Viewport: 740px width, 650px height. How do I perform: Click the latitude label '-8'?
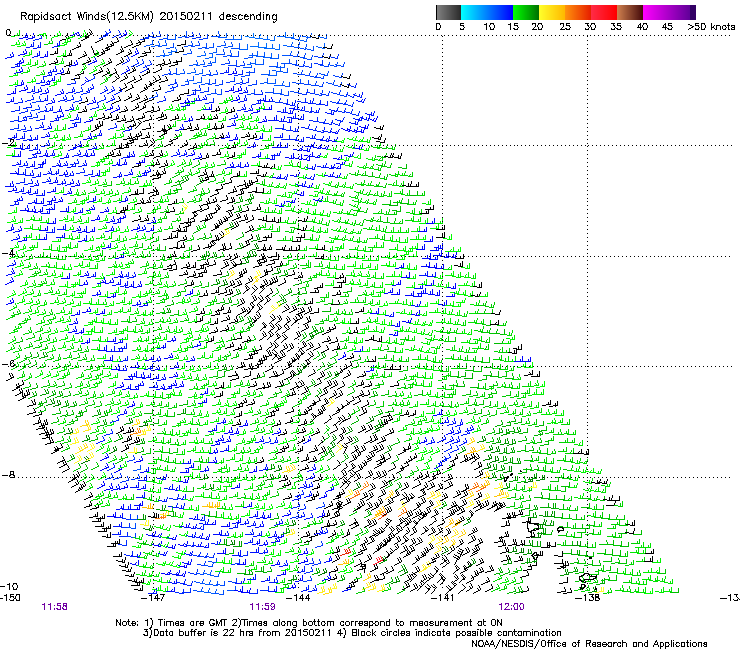8,475
